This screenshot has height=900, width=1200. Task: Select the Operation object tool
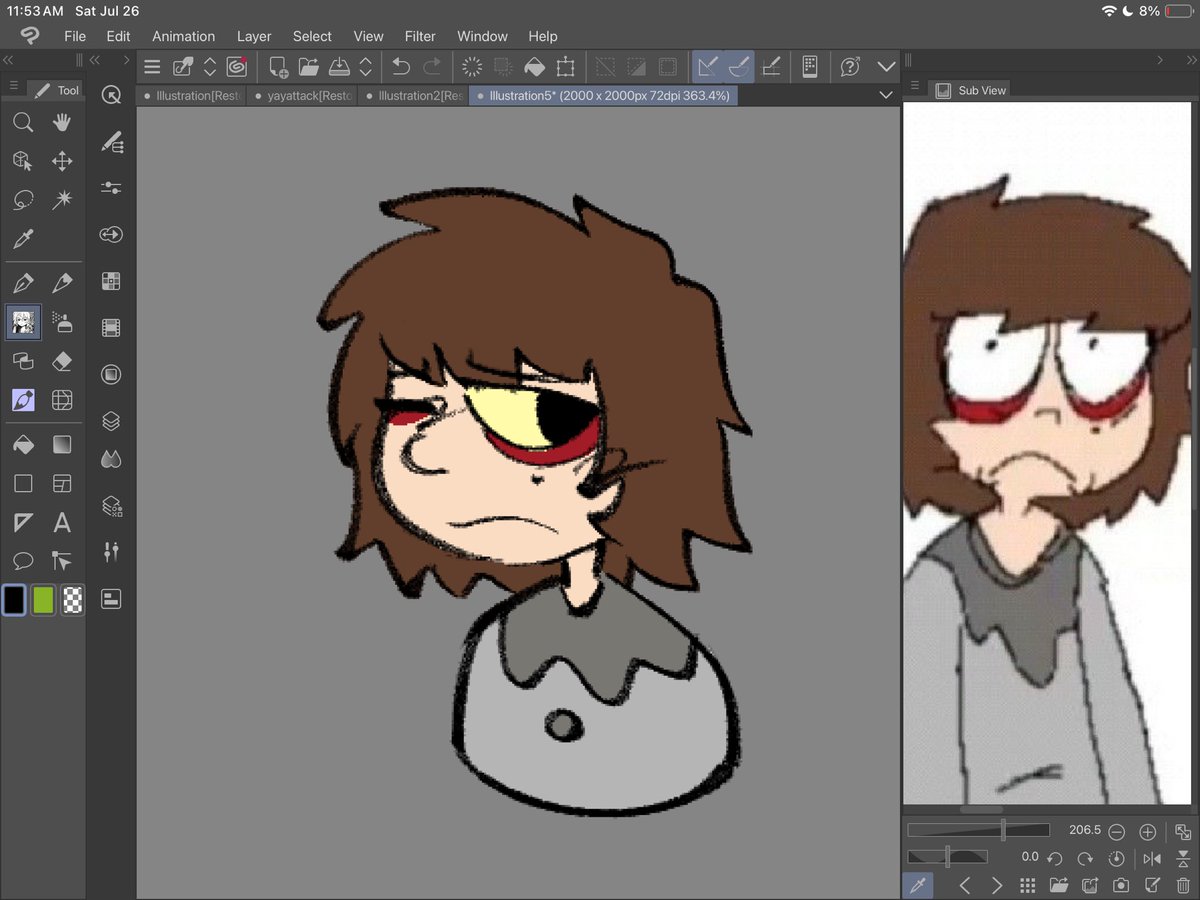pyautogui.click(x=23, y=161)
